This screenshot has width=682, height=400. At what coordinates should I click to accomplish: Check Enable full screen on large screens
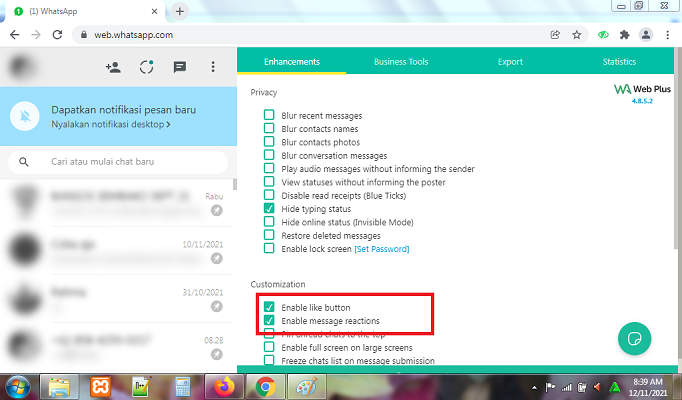[x=269, y=347]
